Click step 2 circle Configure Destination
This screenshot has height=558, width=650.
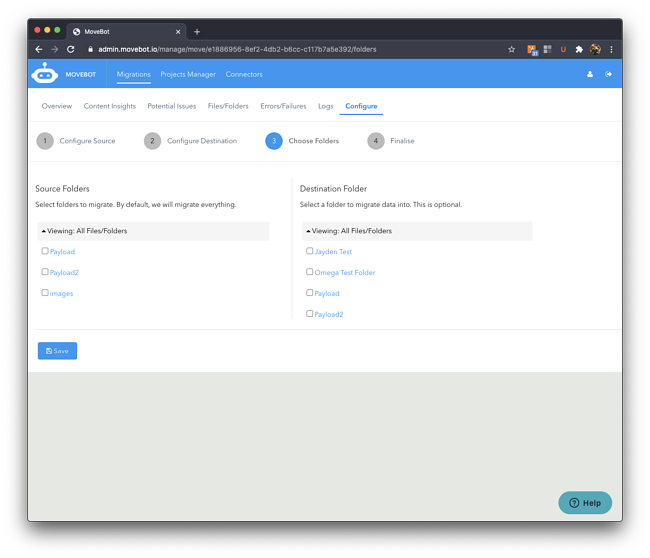click(x=153, y=141)
